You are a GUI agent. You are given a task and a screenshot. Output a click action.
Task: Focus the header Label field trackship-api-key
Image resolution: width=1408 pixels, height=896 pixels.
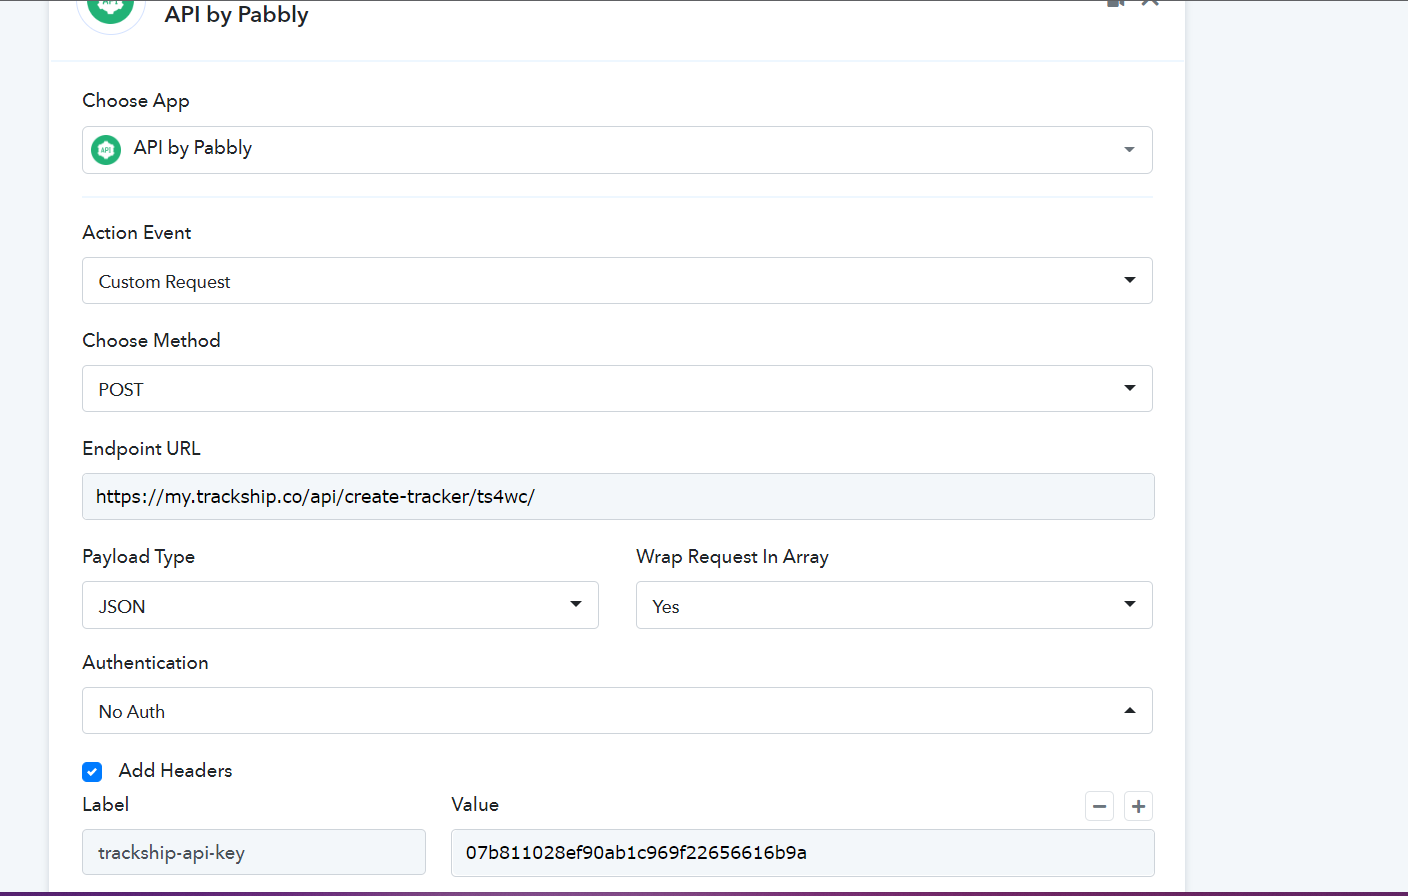254,852
